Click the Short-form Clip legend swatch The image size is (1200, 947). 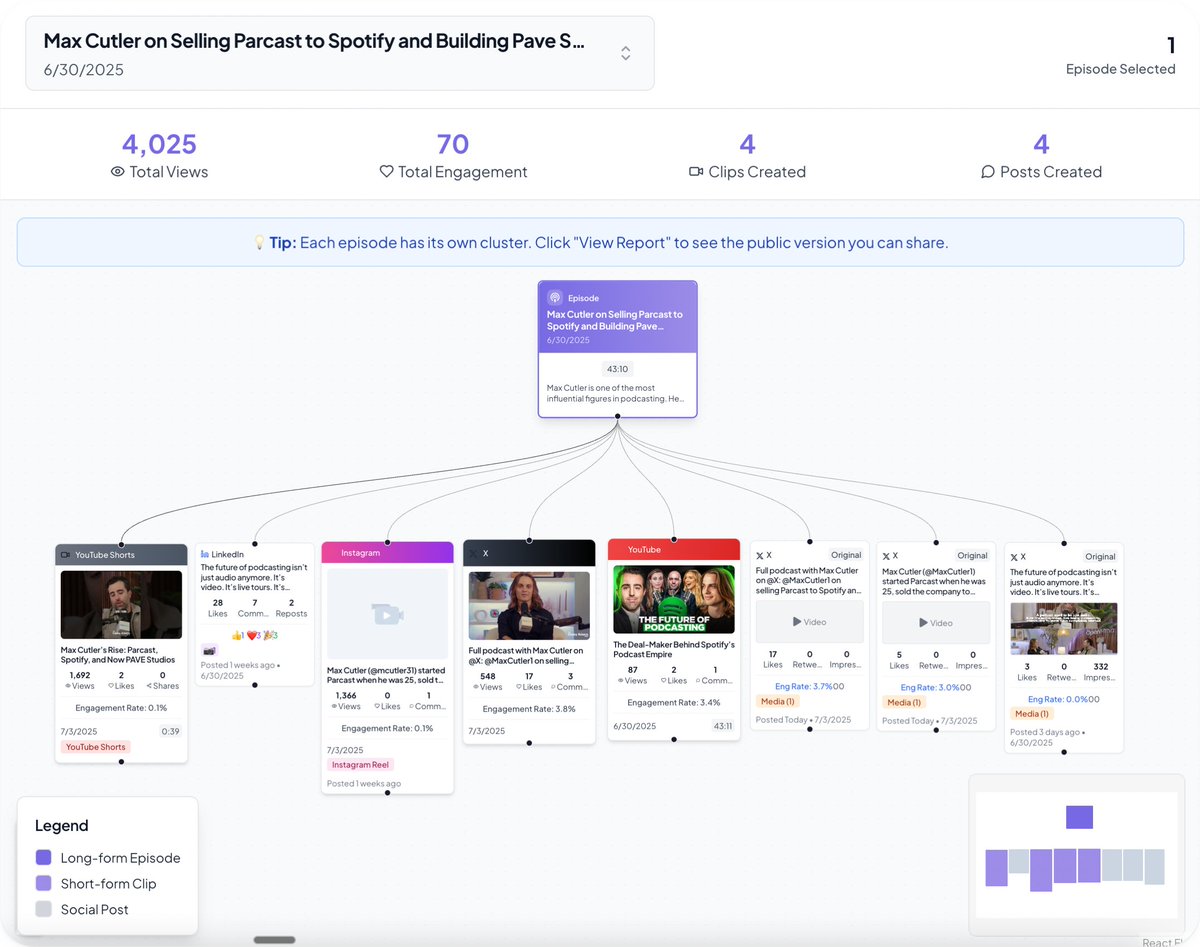coord(43,884)
